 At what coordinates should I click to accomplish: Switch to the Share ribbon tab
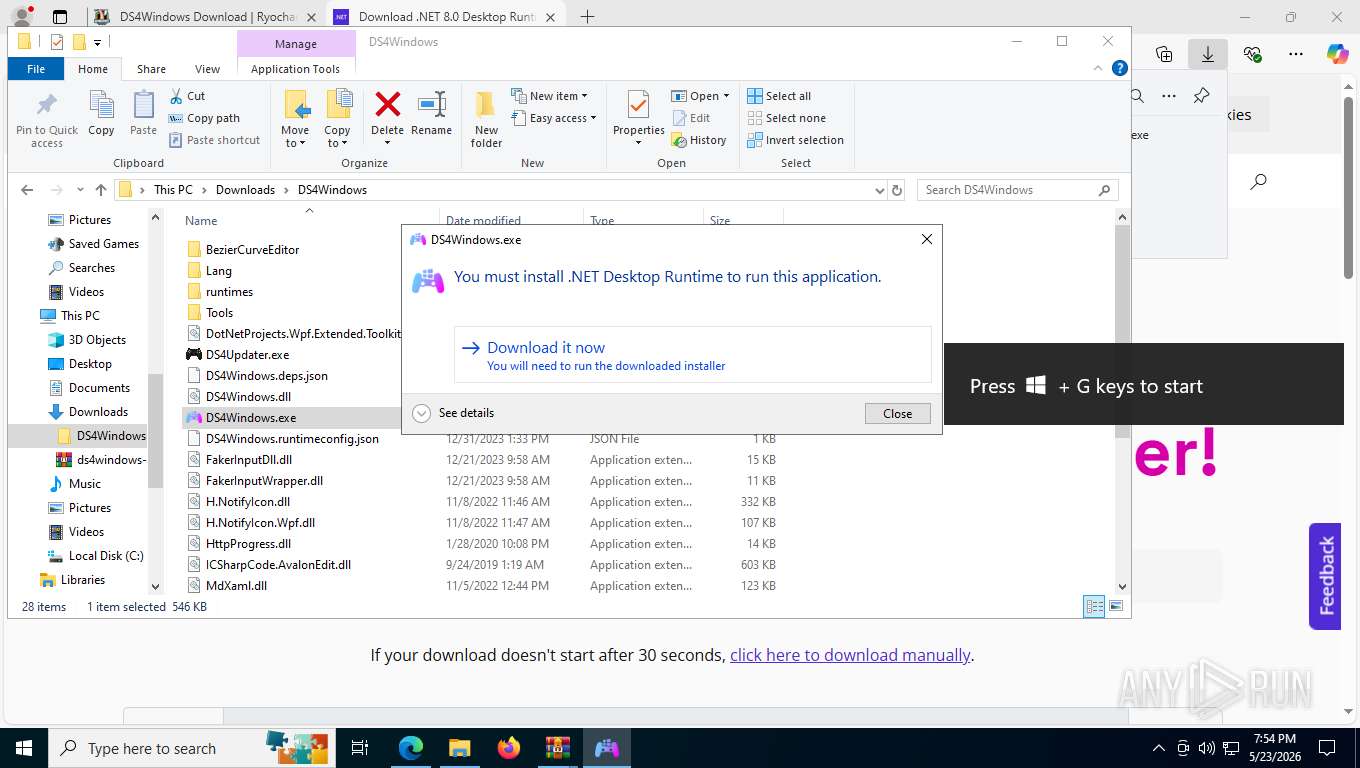[152, 69]
